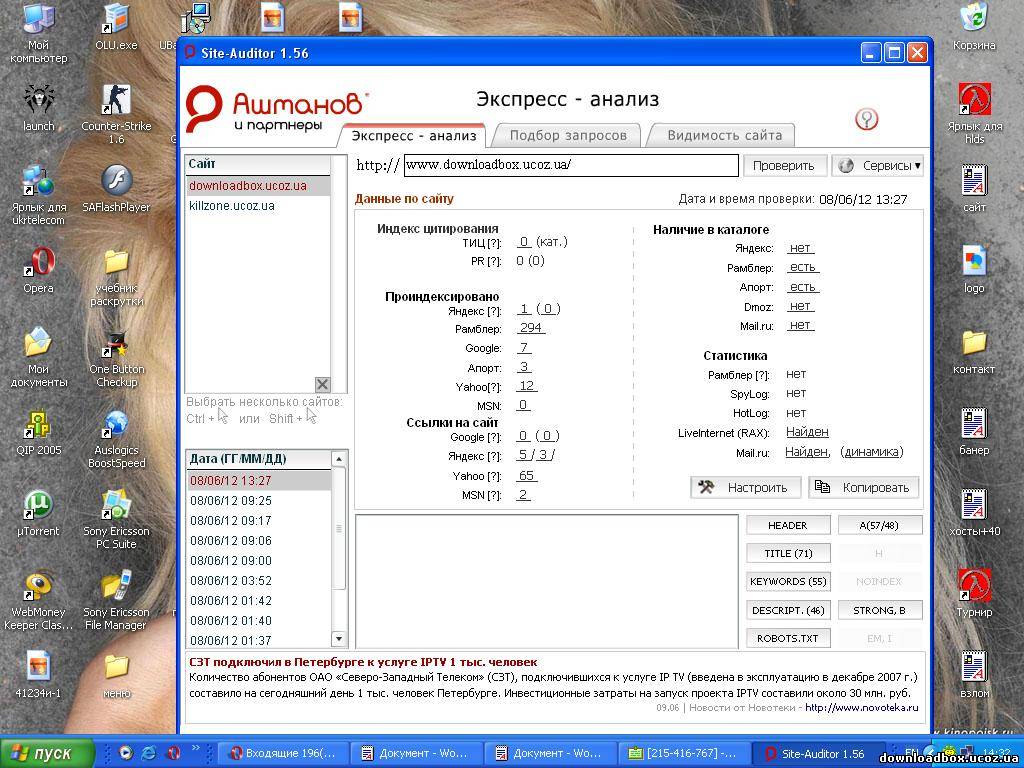Launch Internet Explorer from the quick launch bar
Image resolution: width=1024 pixels, height=768 pixels.
click(149, 753)
